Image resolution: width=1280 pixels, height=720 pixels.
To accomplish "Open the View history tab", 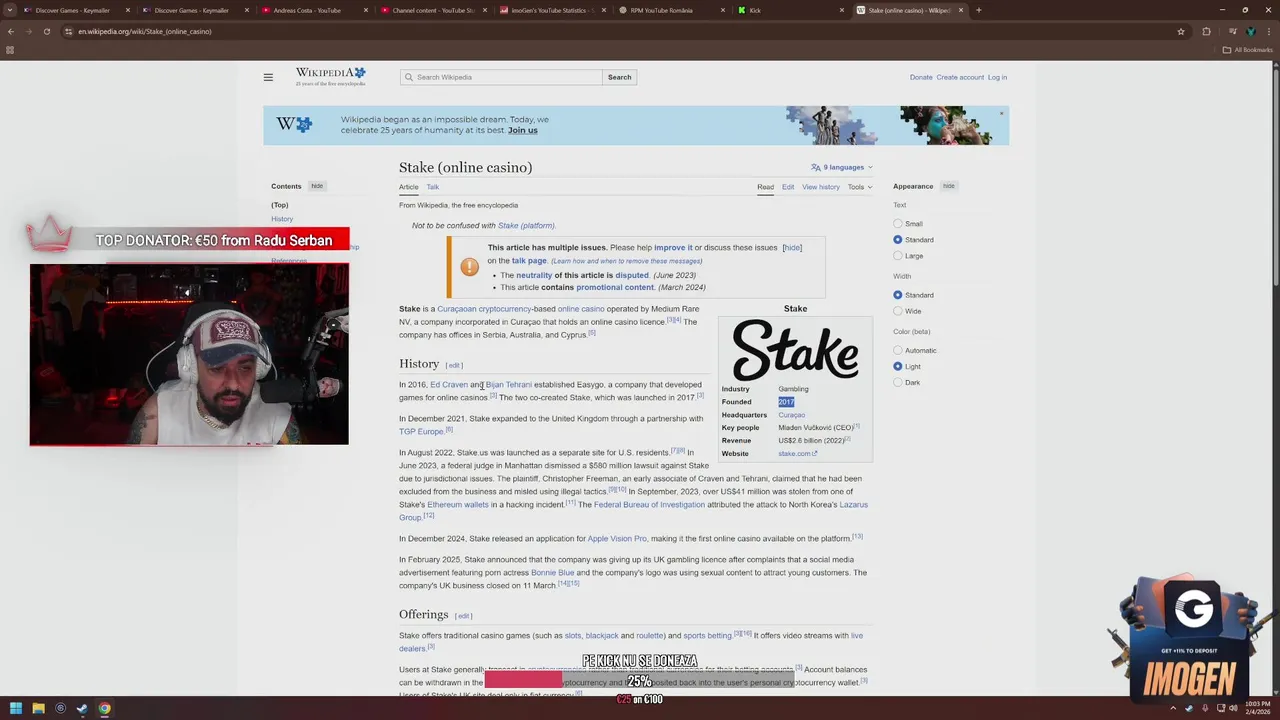I will (821, 187).
